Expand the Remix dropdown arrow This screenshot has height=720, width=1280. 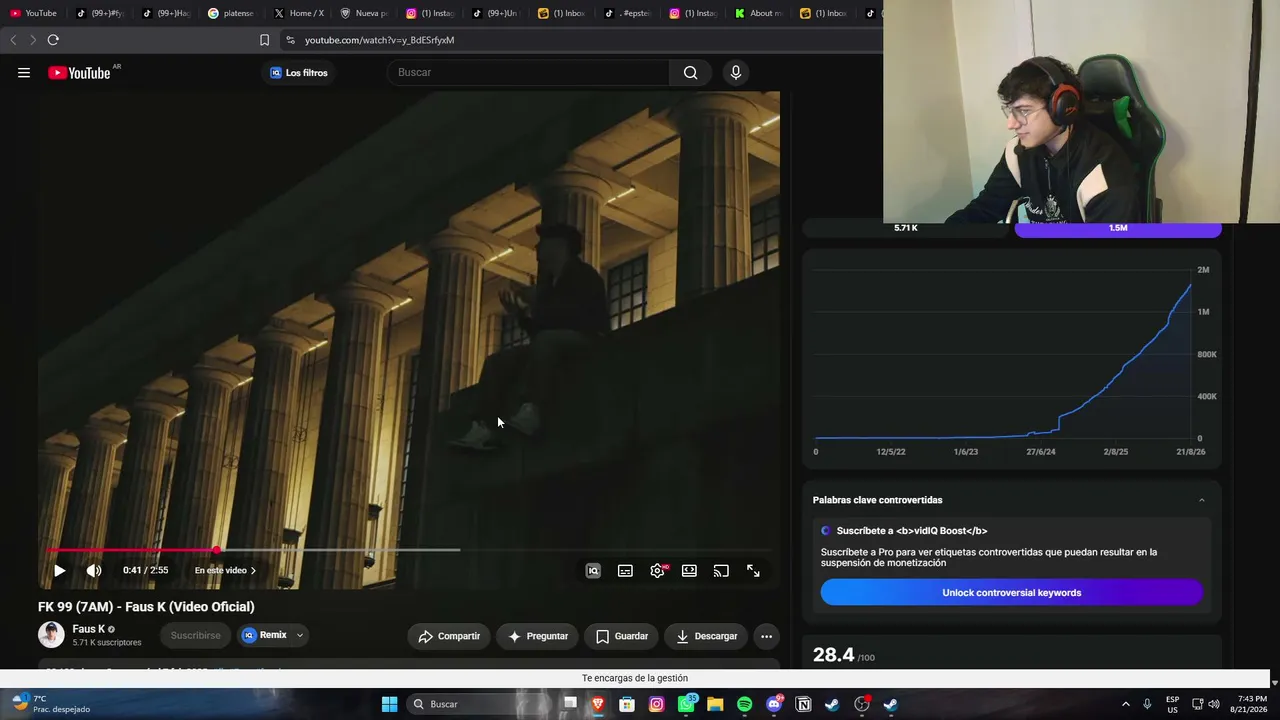299,635
